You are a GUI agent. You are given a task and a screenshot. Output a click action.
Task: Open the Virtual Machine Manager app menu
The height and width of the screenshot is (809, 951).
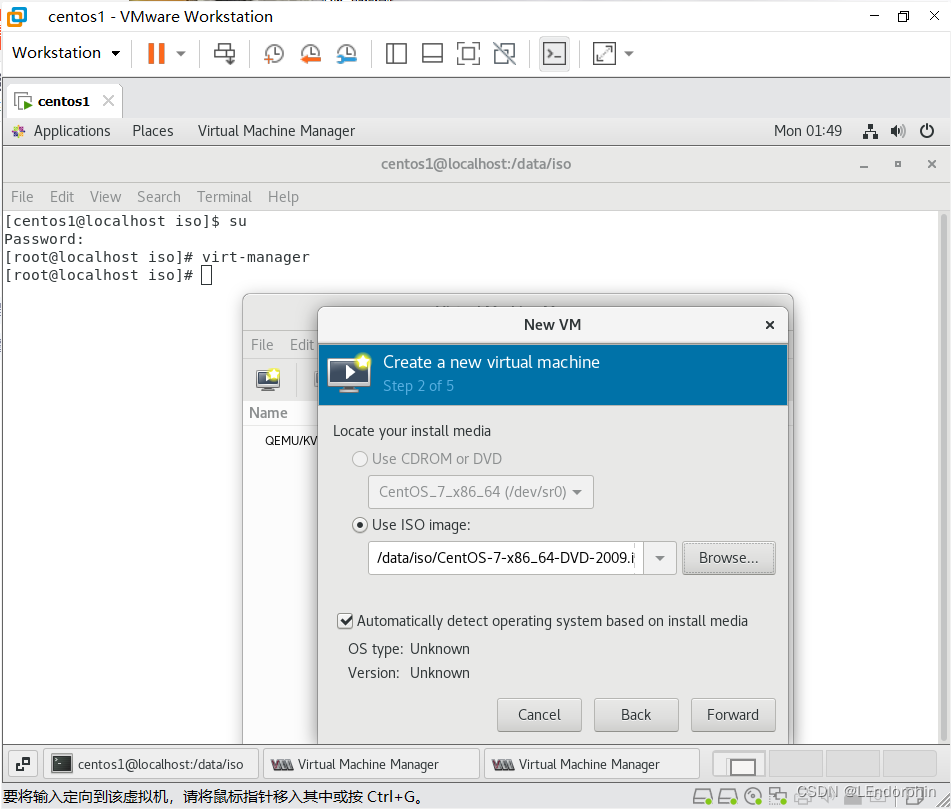pos(276,131)
